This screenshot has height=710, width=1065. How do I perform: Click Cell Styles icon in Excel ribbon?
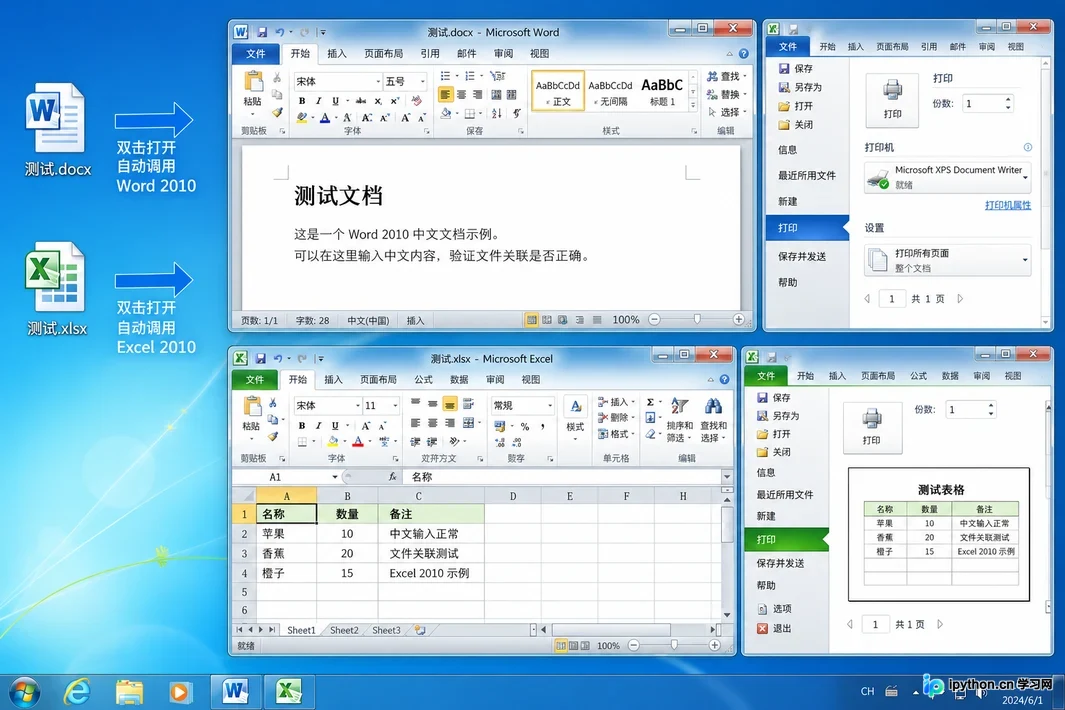(x=575, y=408)
